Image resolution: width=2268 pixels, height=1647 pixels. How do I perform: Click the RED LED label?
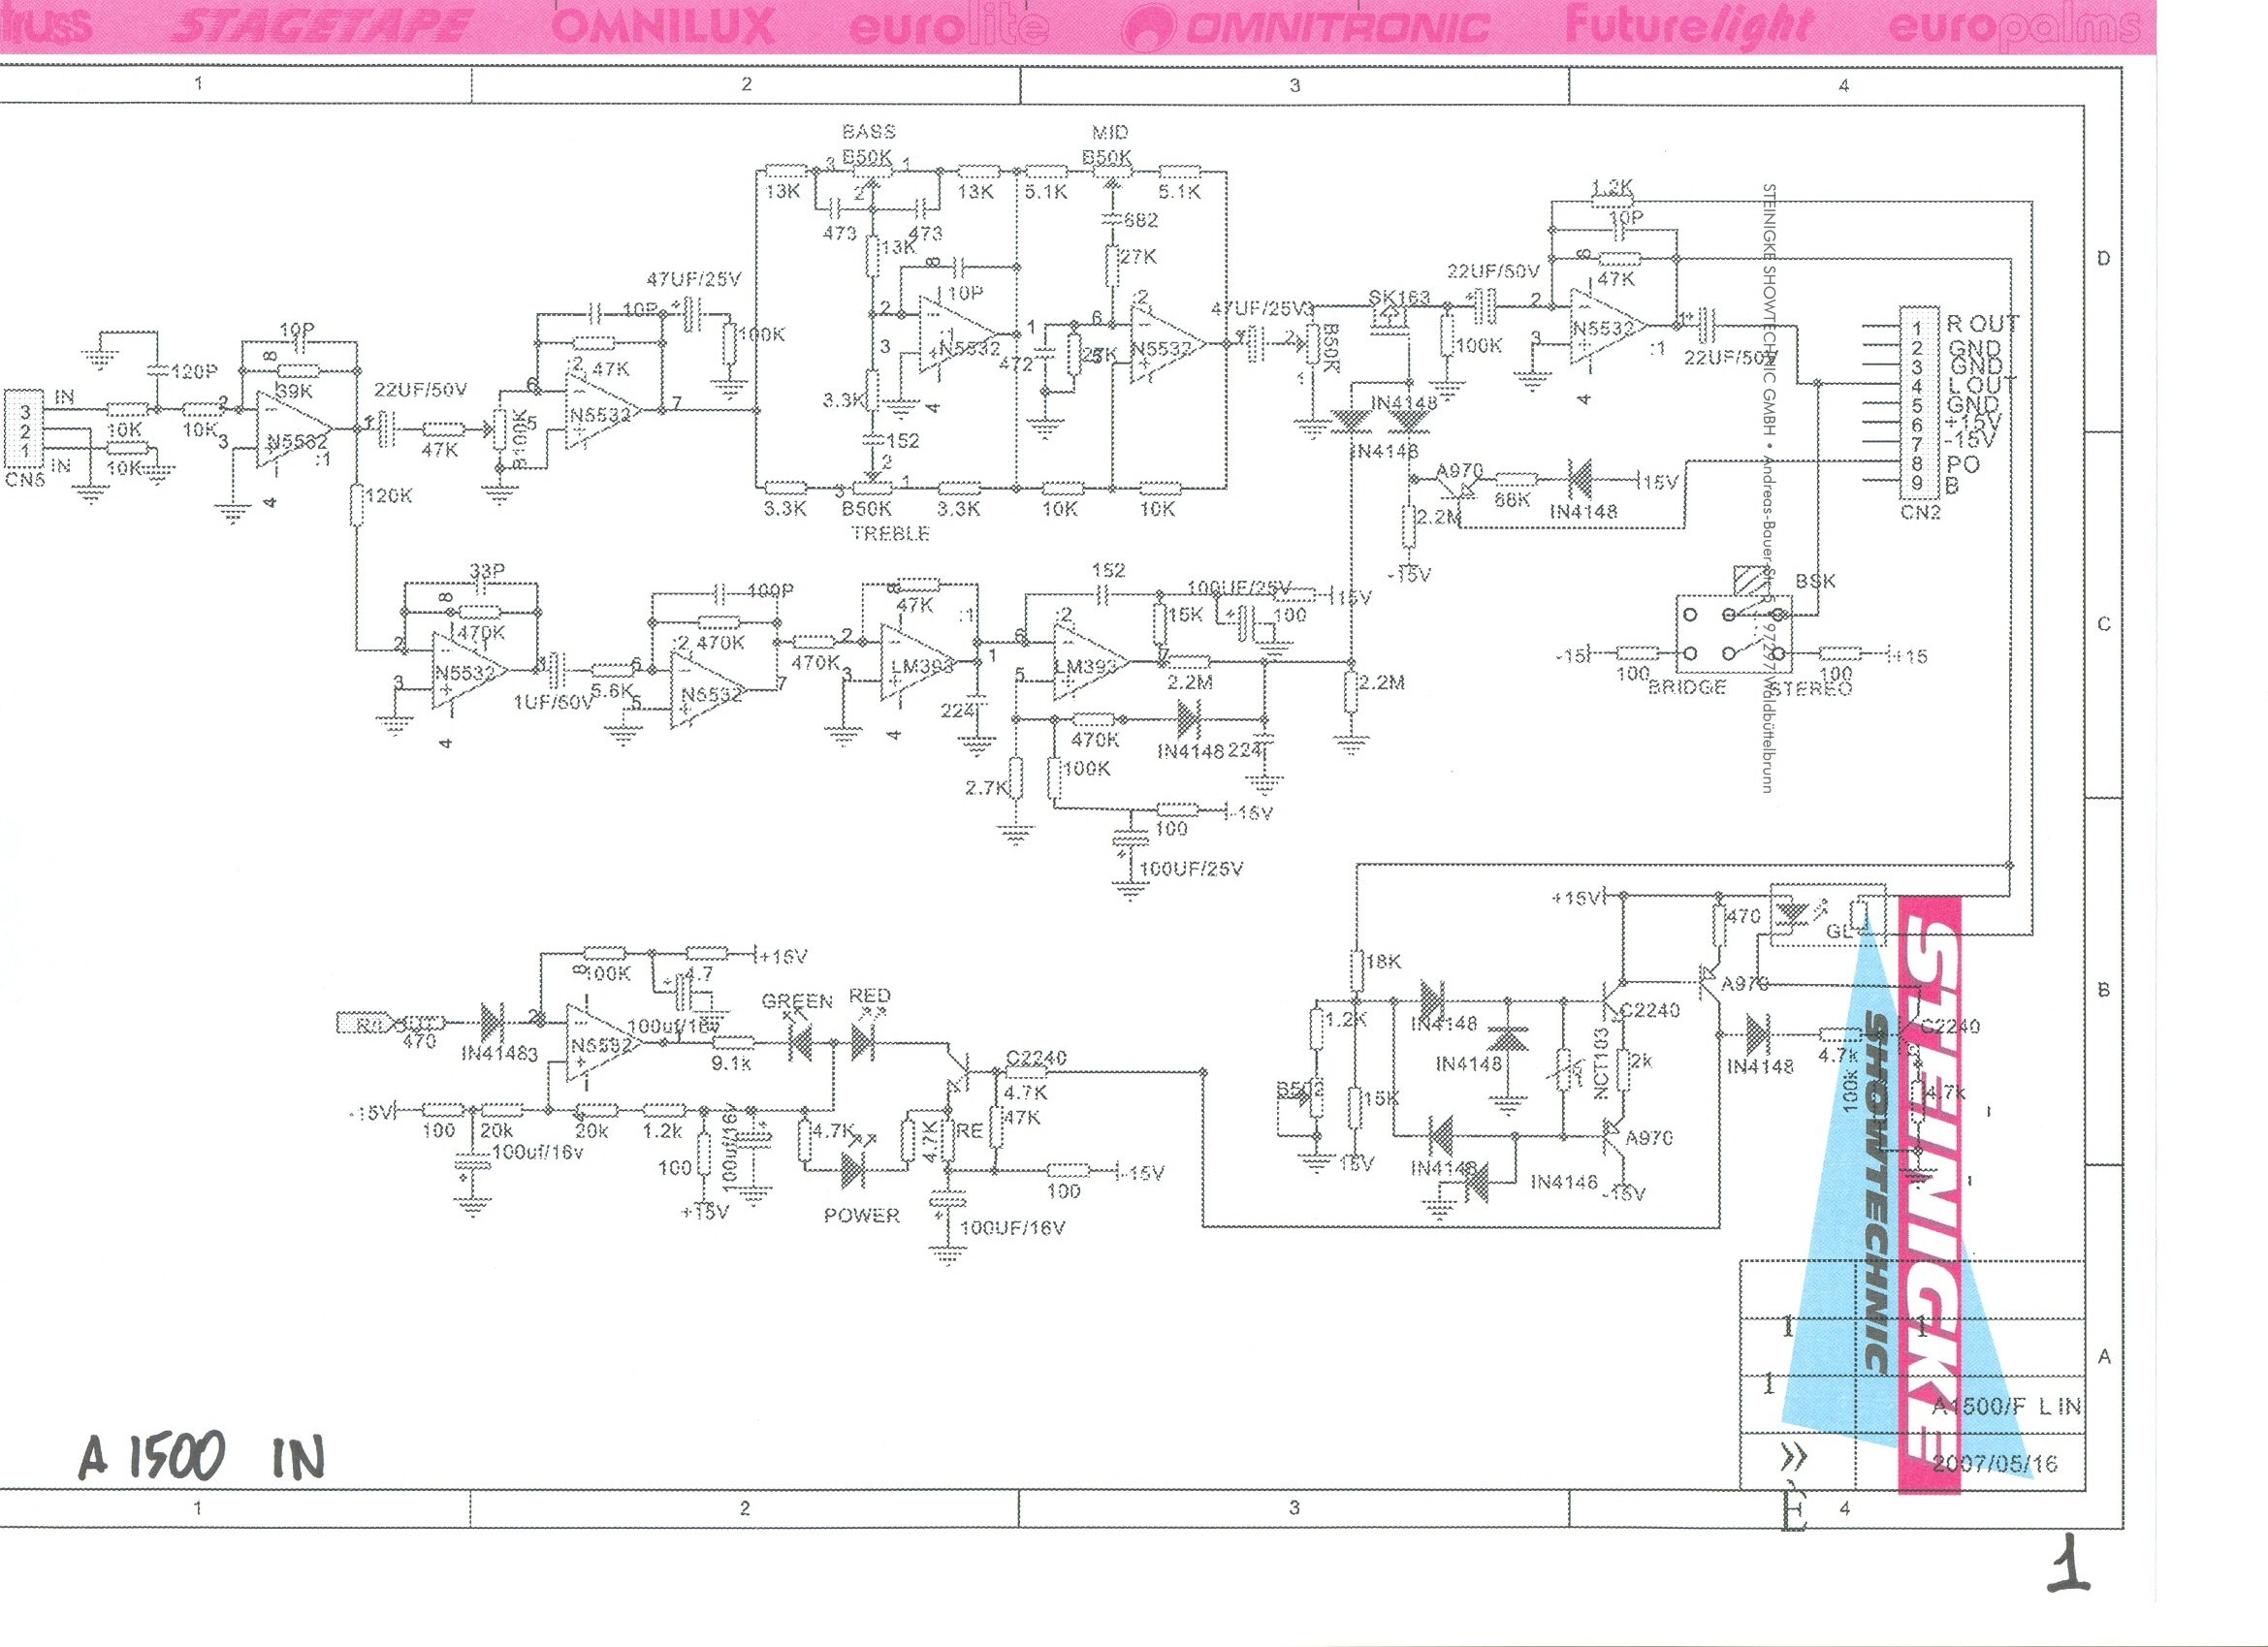coord(869,996)
